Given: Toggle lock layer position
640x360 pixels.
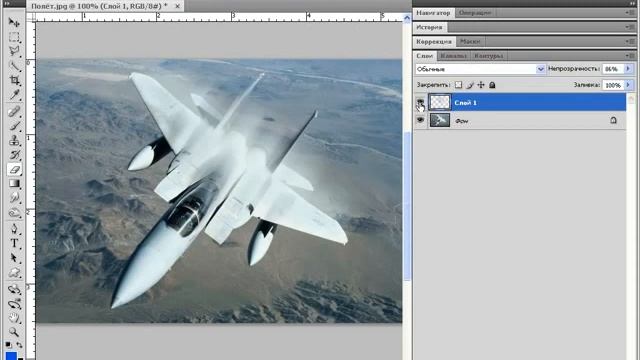Looking at the screenshot, I should (481, 85).
